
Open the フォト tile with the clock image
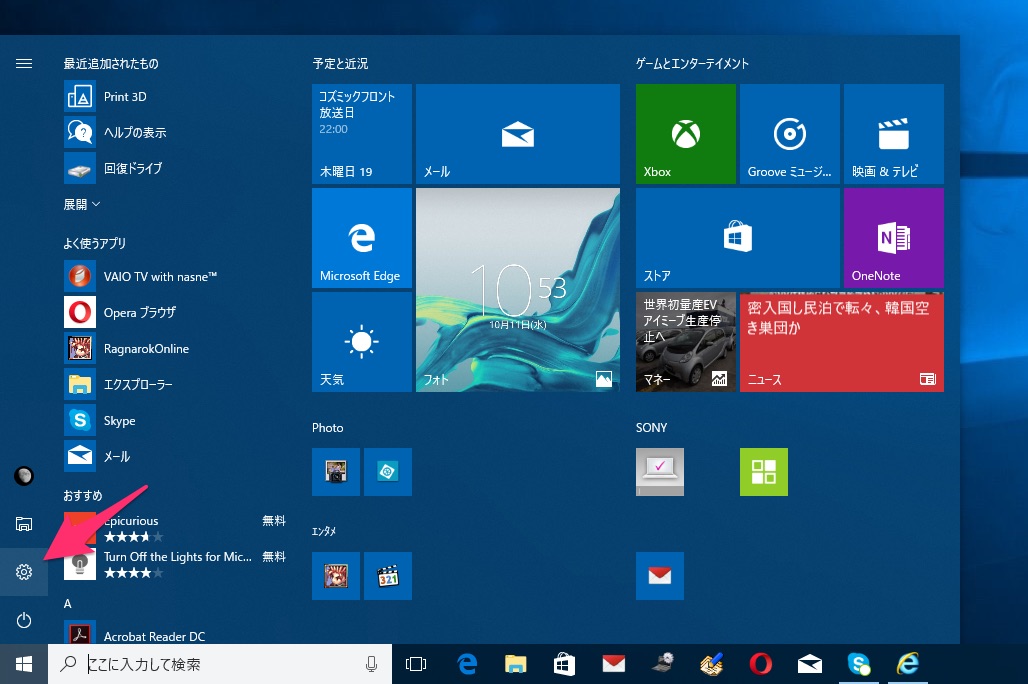click(x=518, y=290)
